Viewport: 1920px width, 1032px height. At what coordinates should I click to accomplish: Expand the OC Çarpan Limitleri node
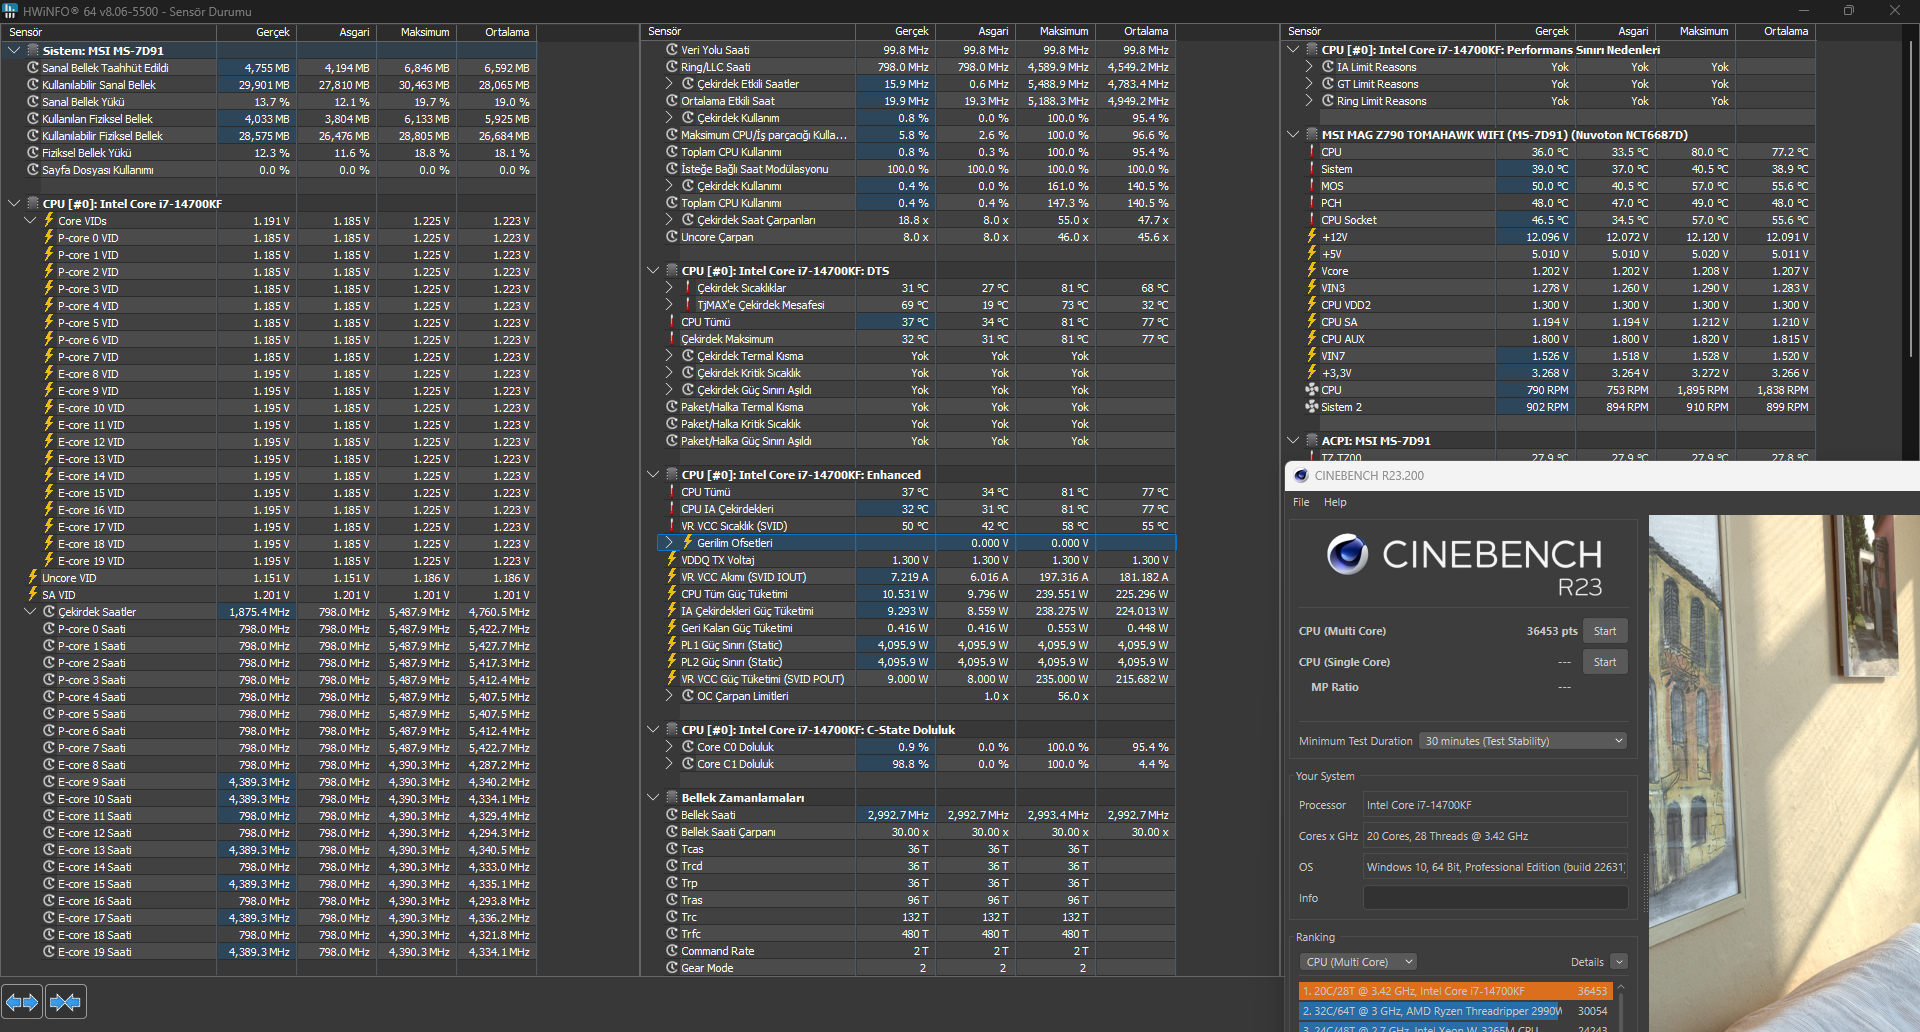pyautogui.click(x=670, y=696)
